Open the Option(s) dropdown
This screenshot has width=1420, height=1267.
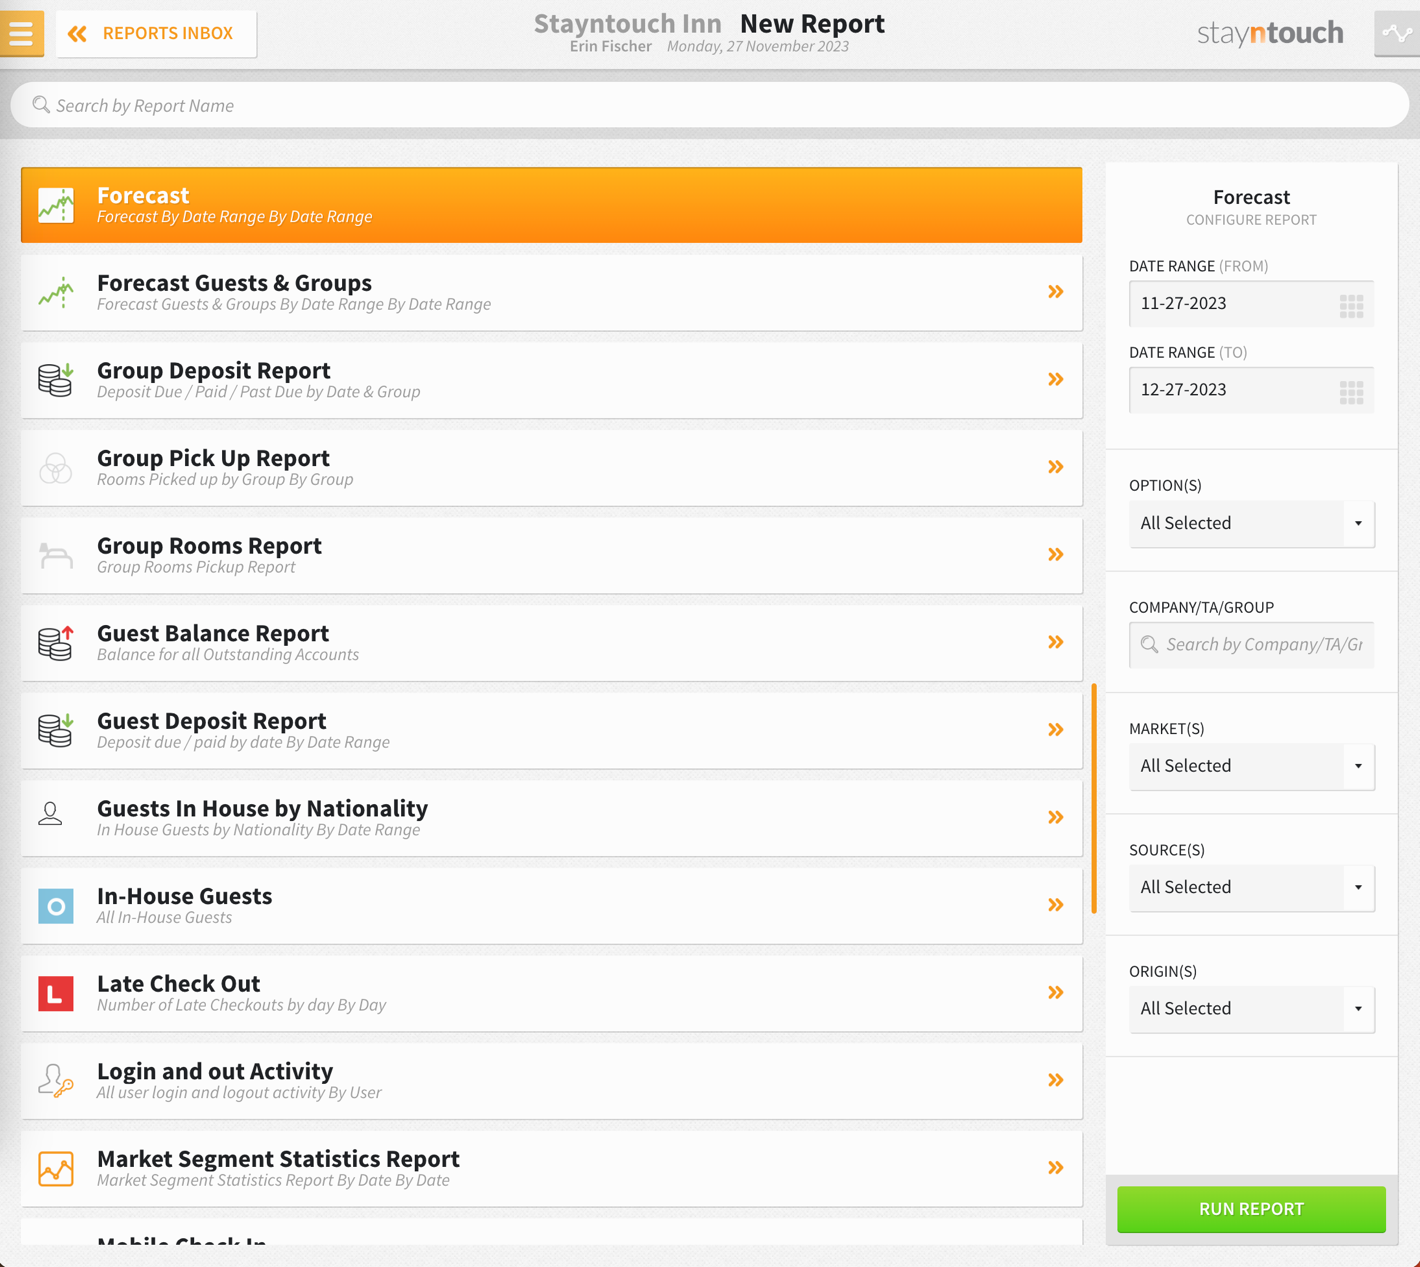(x=1251, y=524)
